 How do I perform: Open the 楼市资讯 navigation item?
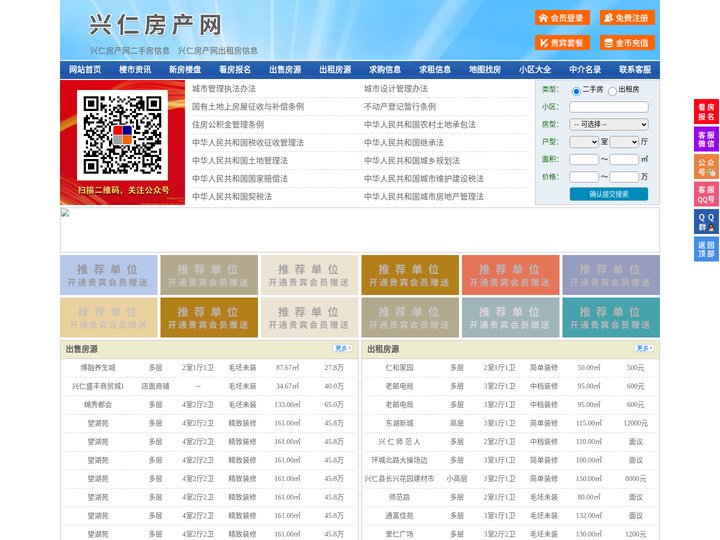(x=135, y=69)
